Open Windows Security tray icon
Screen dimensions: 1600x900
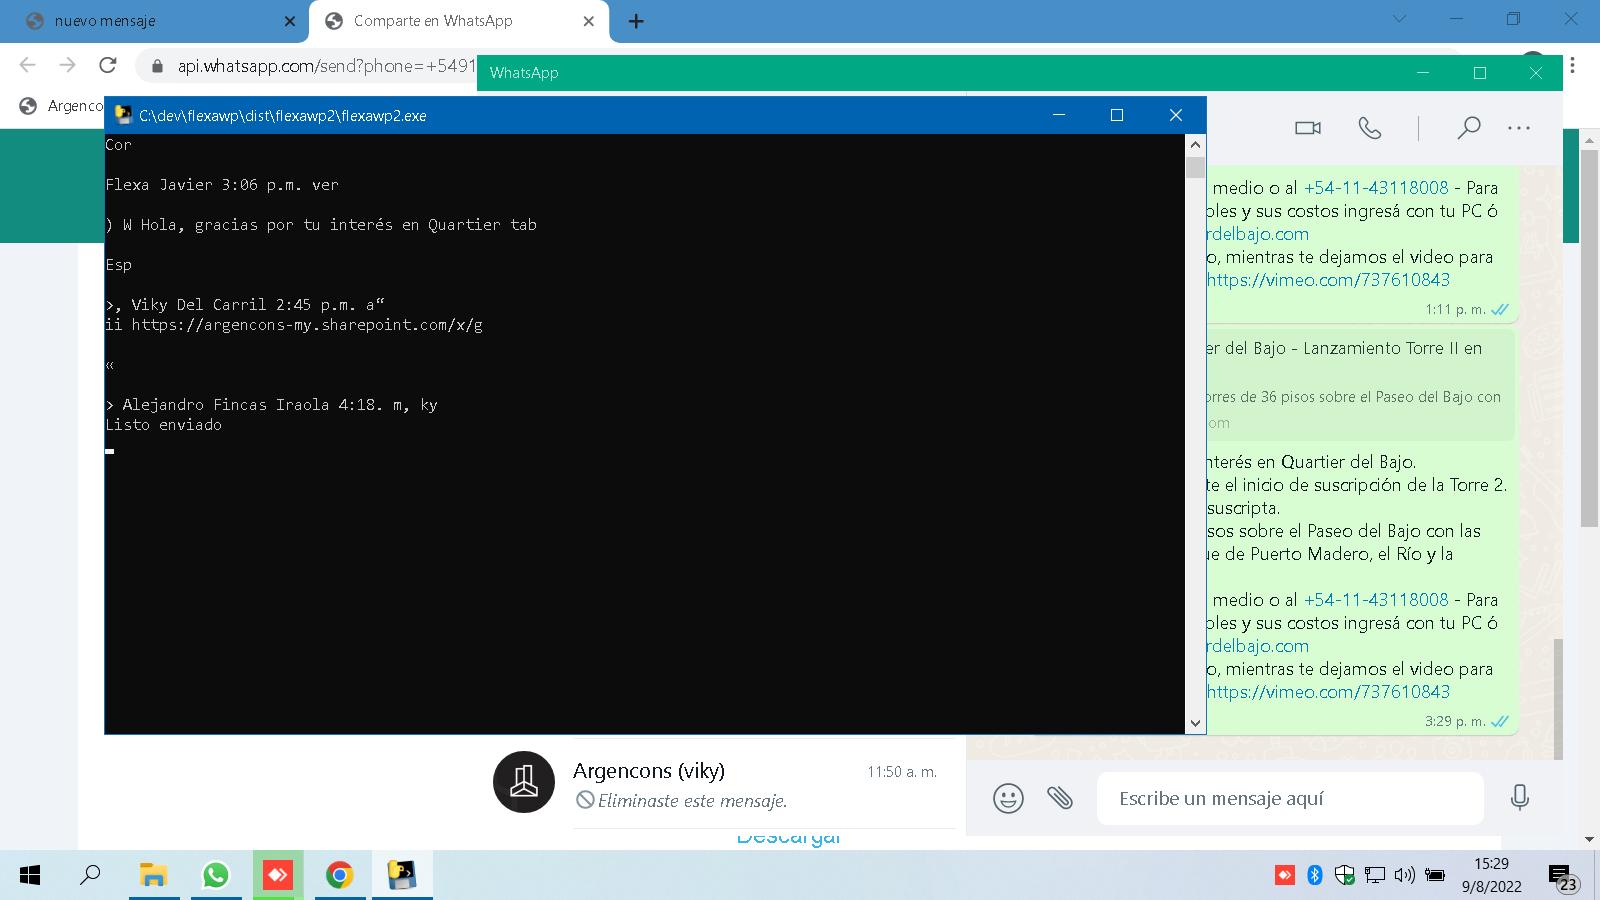tap(1345, 875)
